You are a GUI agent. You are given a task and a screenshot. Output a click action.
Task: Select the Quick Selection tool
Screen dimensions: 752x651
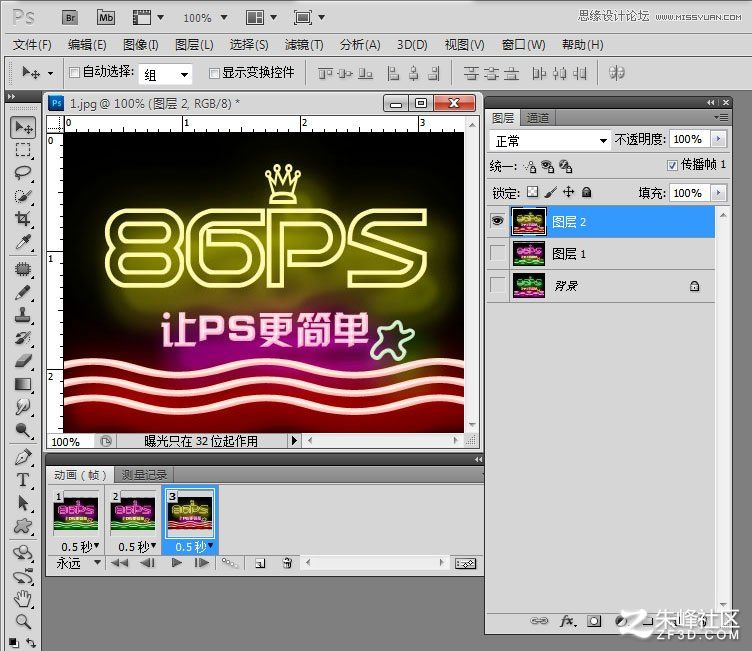click(x=23, y=196)
